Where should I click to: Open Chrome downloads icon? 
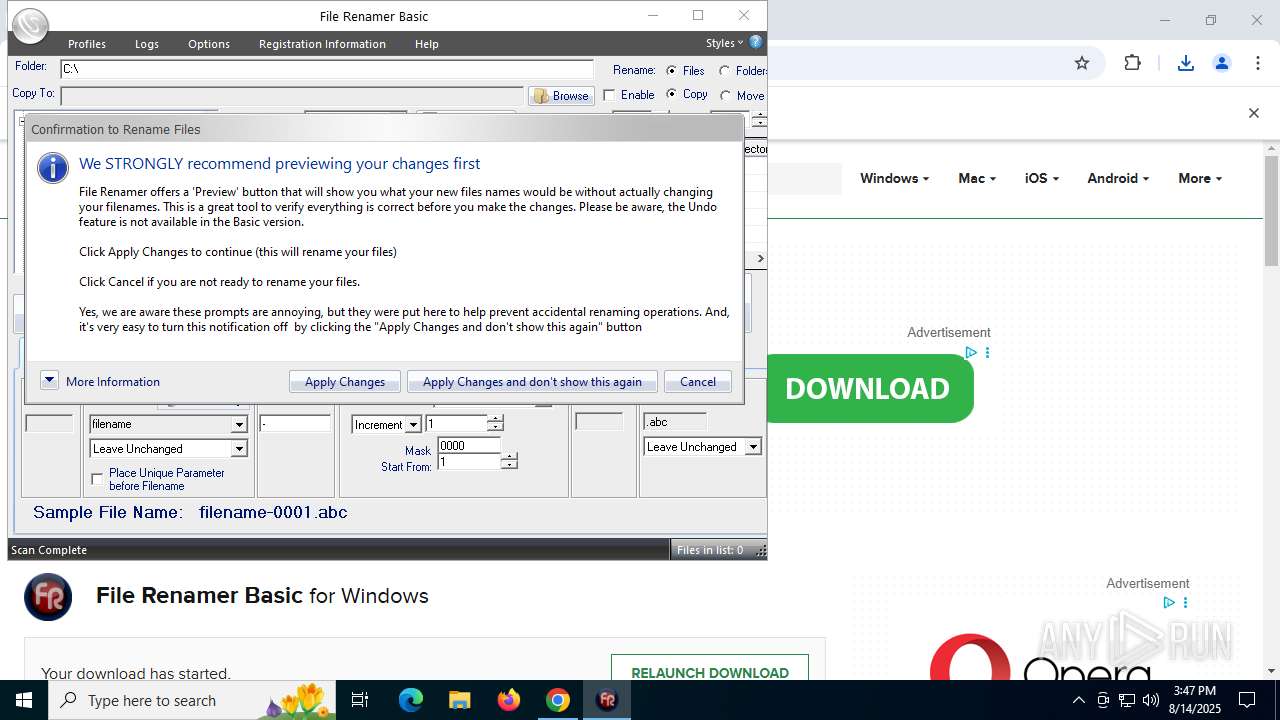pyautogui.click(x=1185, y=63)
